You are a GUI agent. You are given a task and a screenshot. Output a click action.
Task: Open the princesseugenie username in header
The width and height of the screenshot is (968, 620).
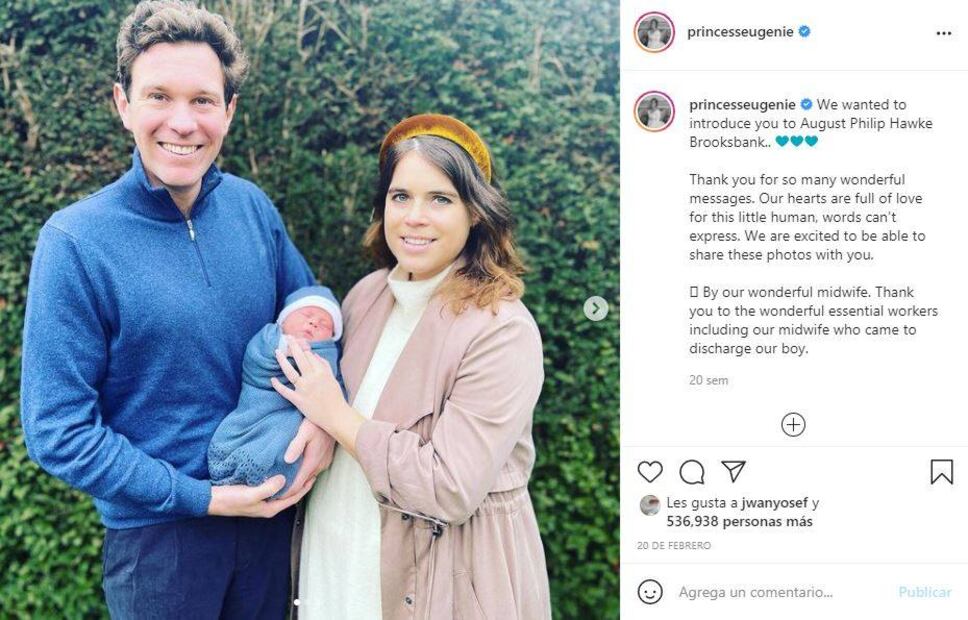(740, 32)
